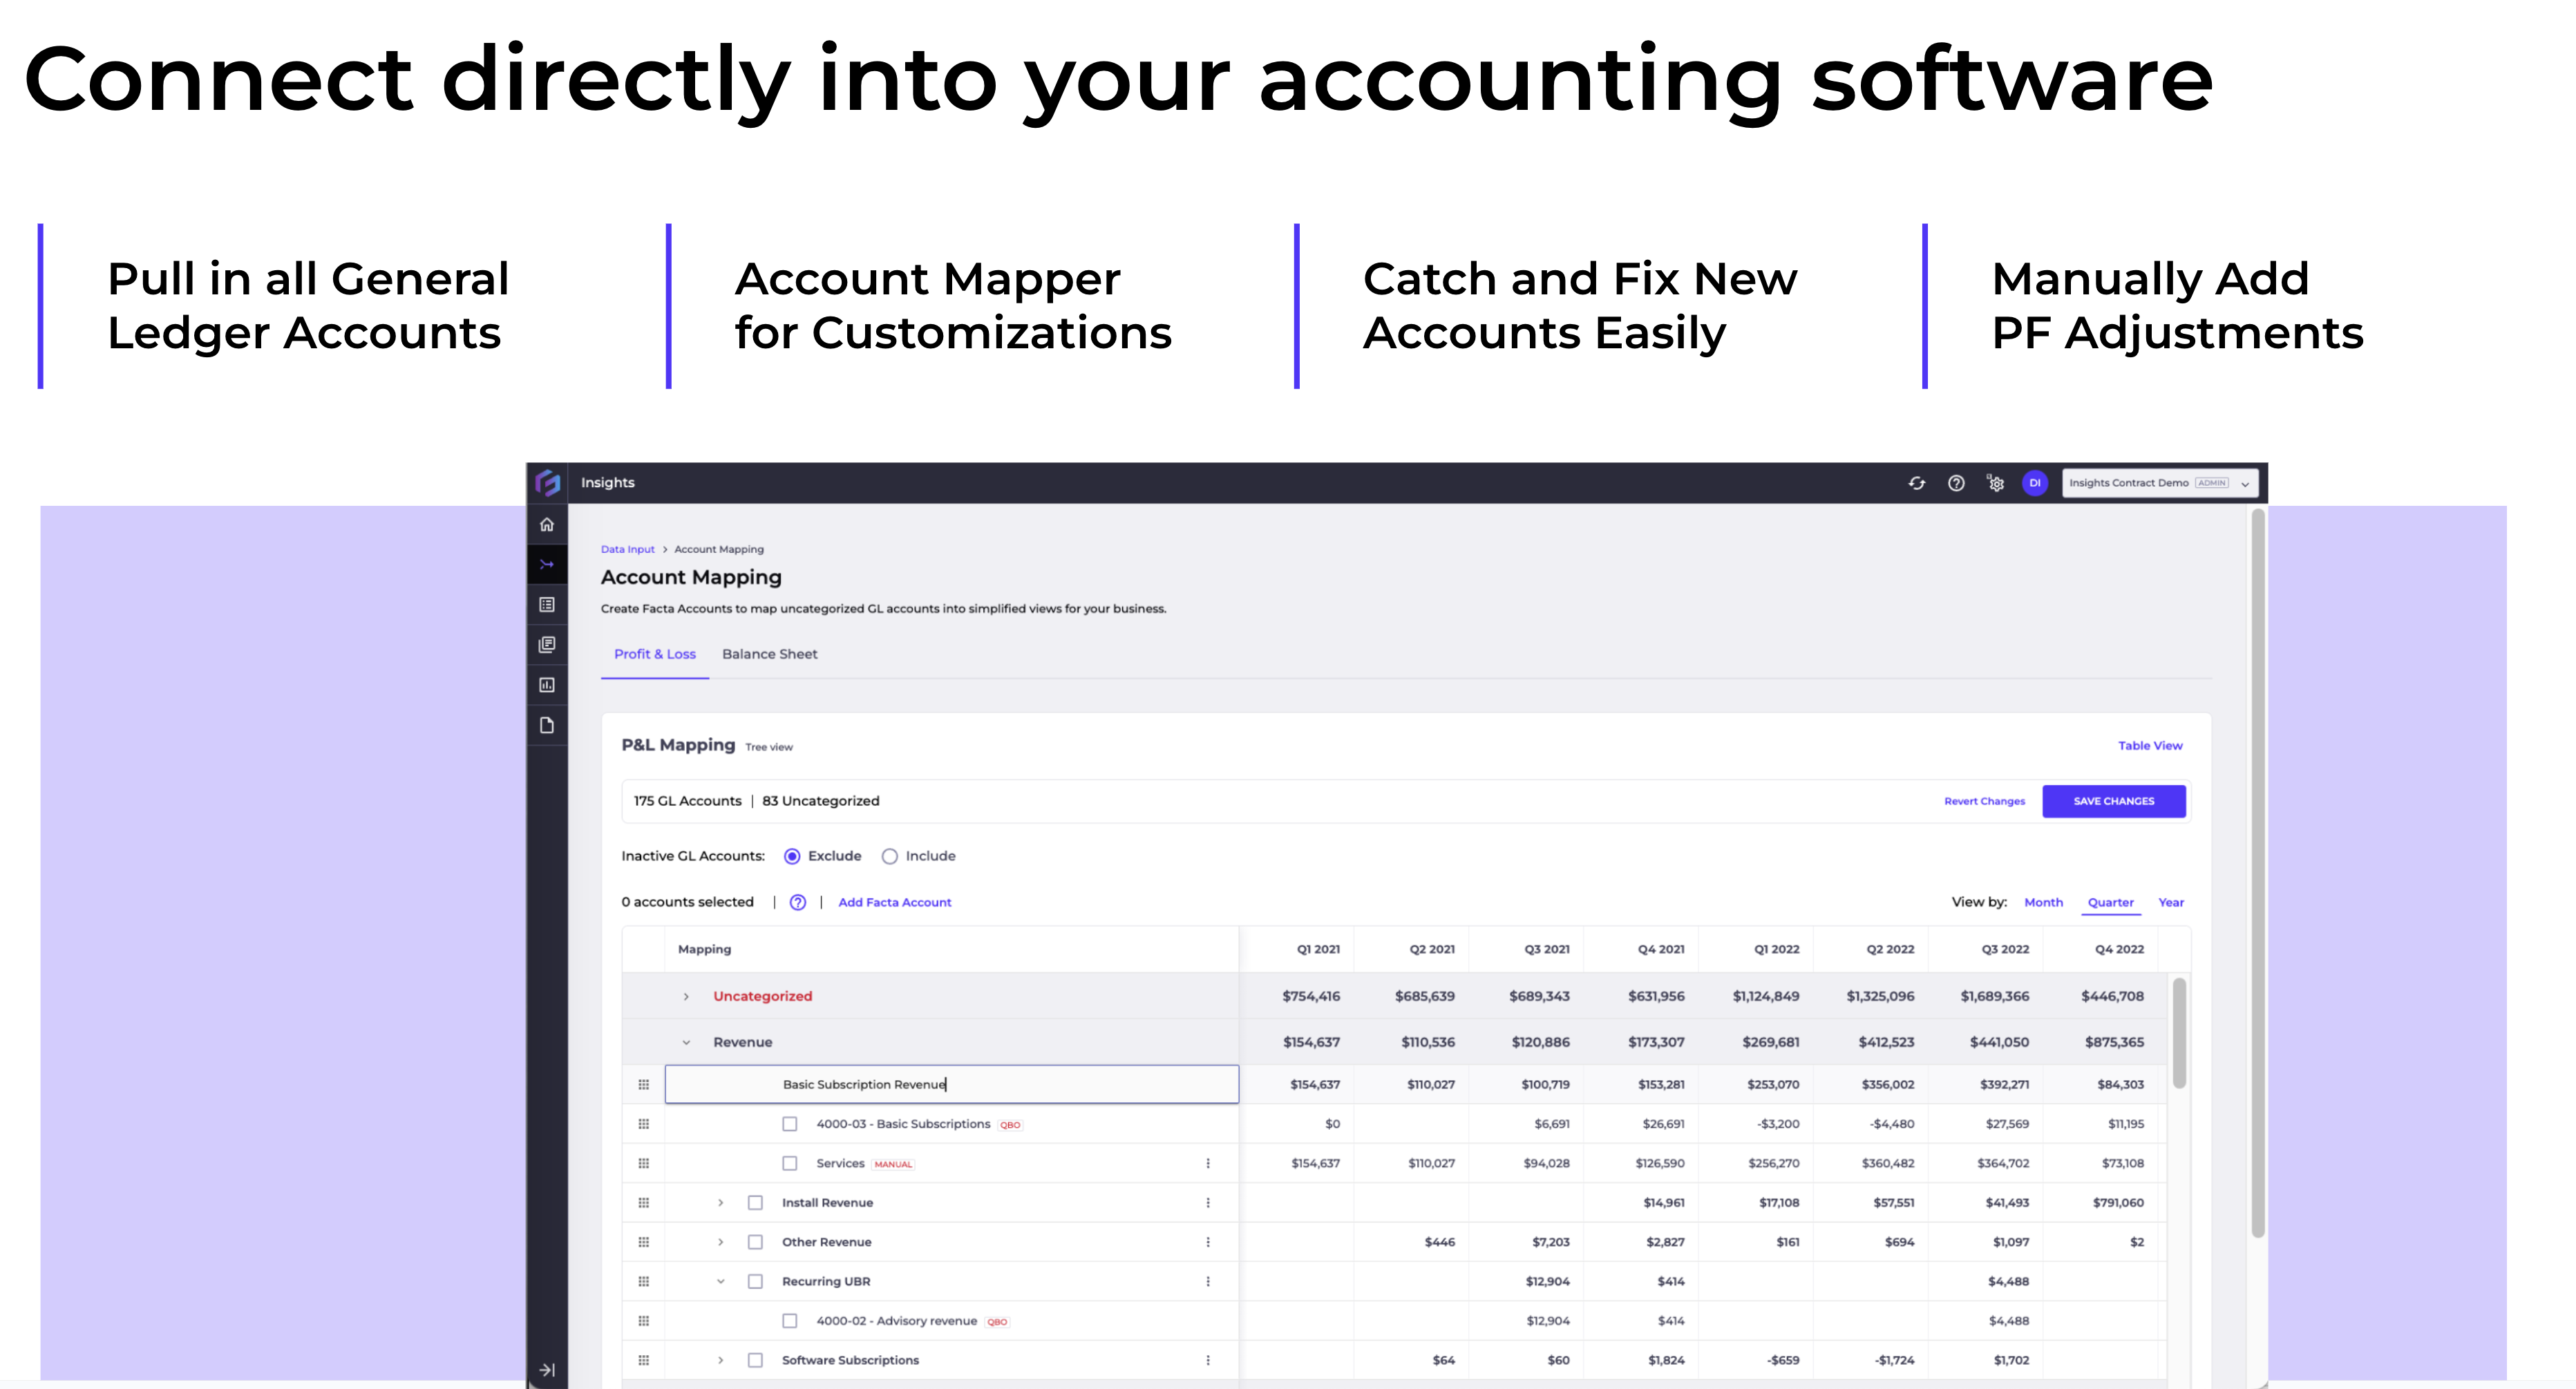The width and height of the screenshot is (2576, 1389).
Task: Expand the Other Revenue chevron
Action: coord(720,1242)
